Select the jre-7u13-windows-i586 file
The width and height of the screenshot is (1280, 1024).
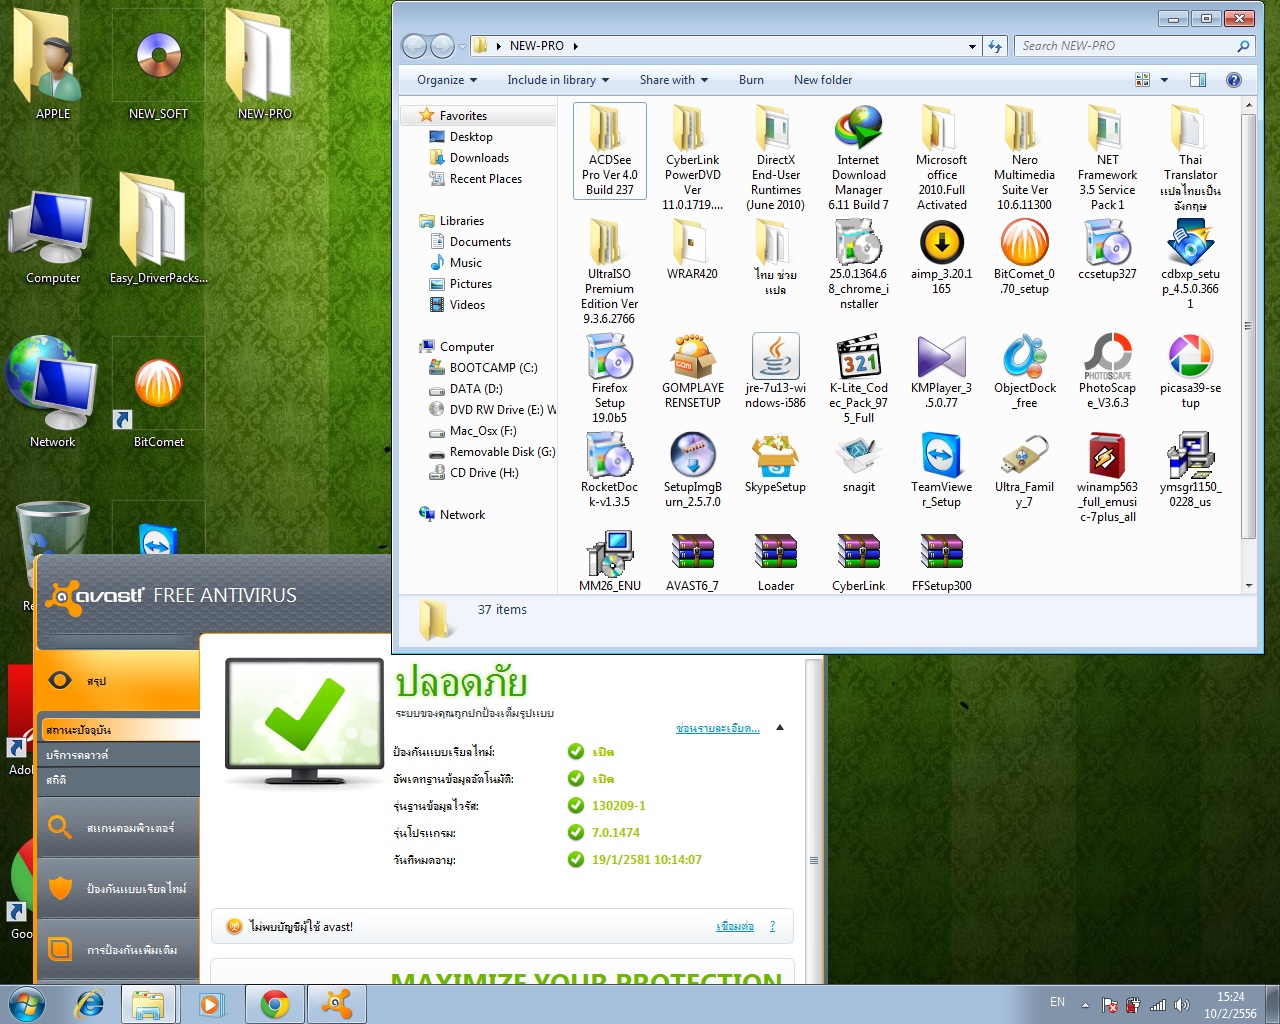(x=776, y=371)
